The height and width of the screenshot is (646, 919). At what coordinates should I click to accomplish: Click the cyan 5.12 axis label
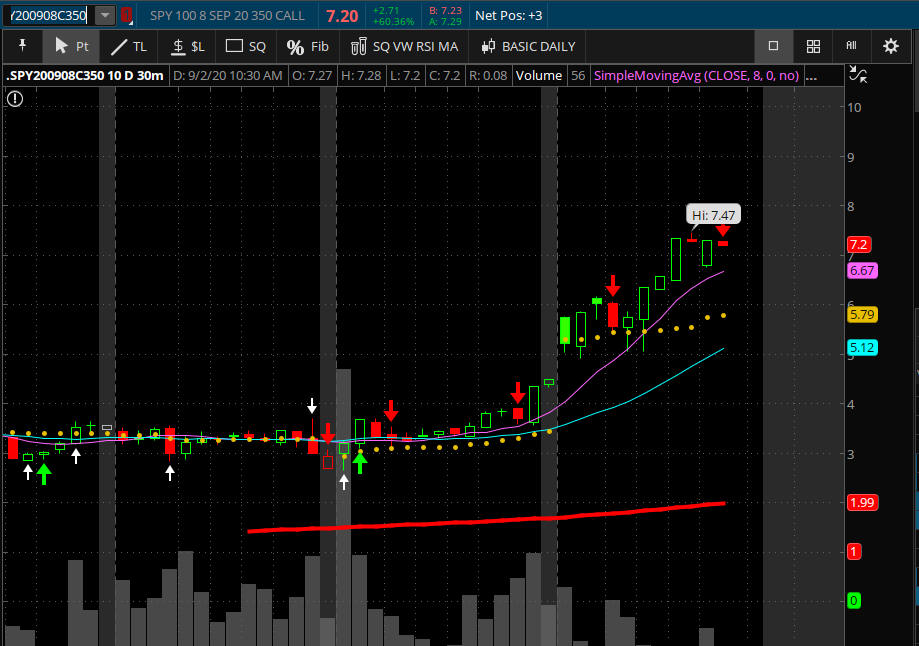coord(862,348)
